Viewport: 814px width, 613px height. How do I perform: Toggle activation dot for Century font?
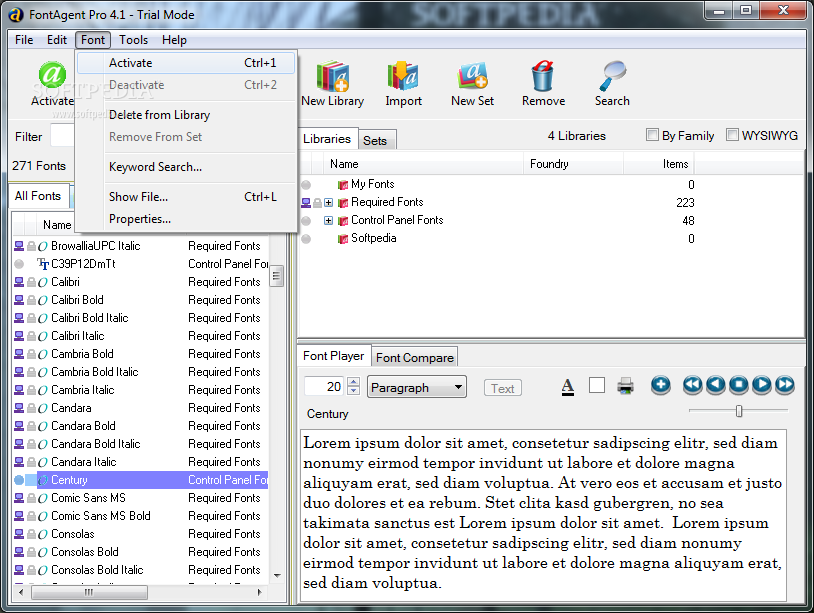pos(19,480)
